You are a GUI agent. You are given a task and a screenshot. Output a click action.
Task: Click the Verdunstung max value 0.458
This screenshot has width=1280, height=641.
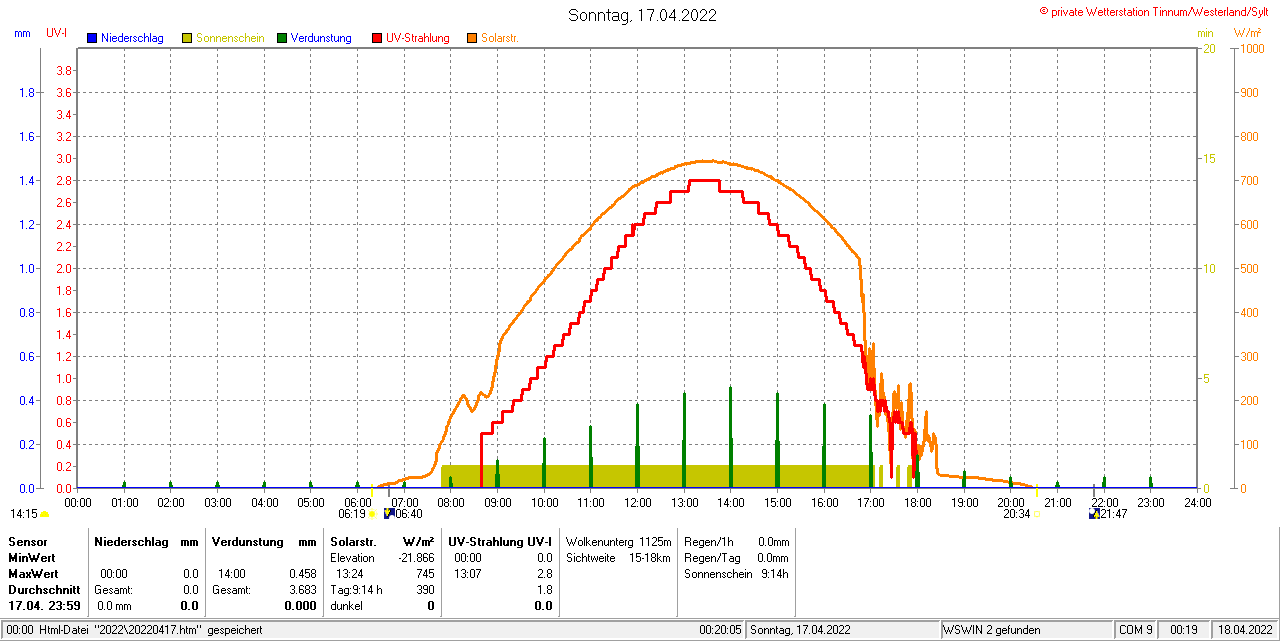pos(301,574)
